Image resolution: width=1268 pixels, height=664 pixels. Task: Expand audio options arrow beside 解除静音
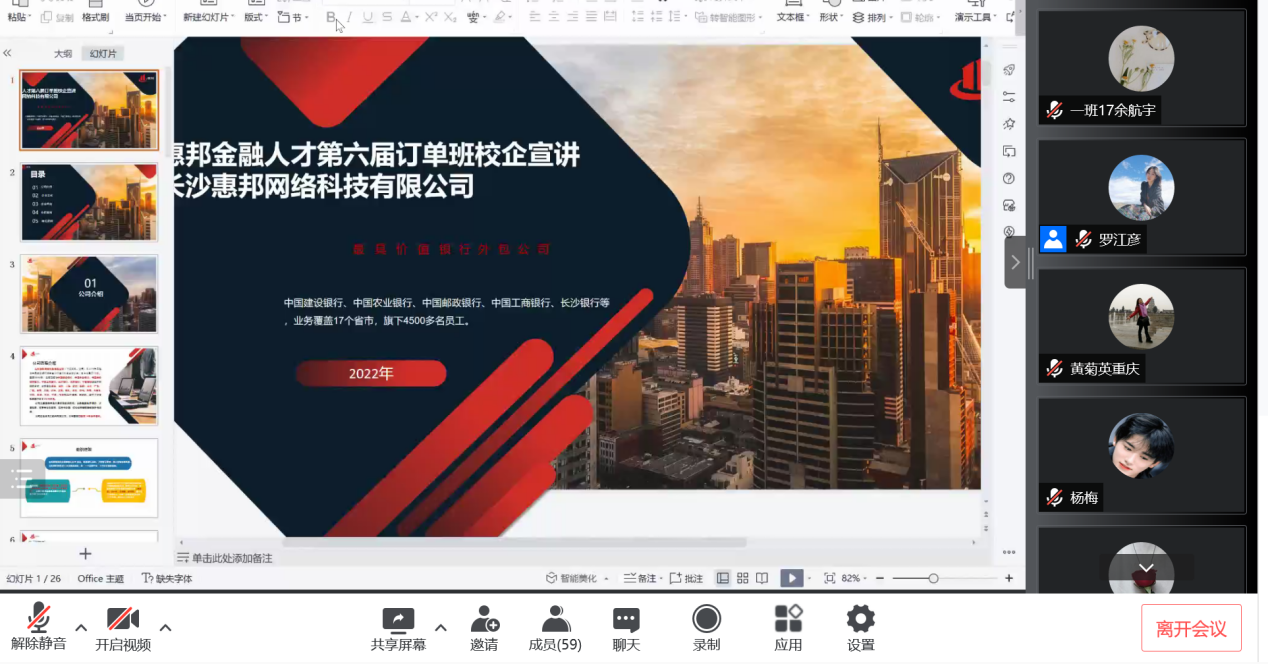point(81,627)
